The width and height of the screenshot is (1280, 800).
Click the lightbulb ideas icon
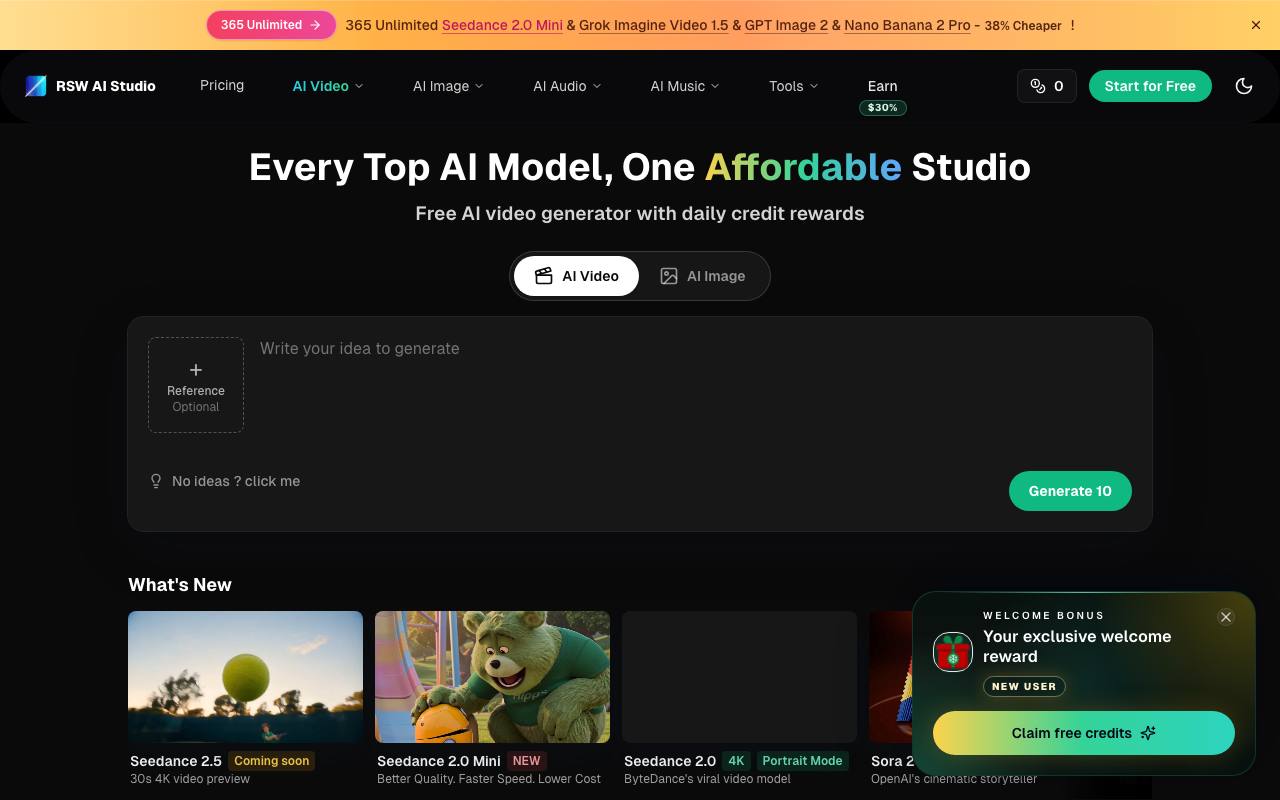[x=156, y=481]
